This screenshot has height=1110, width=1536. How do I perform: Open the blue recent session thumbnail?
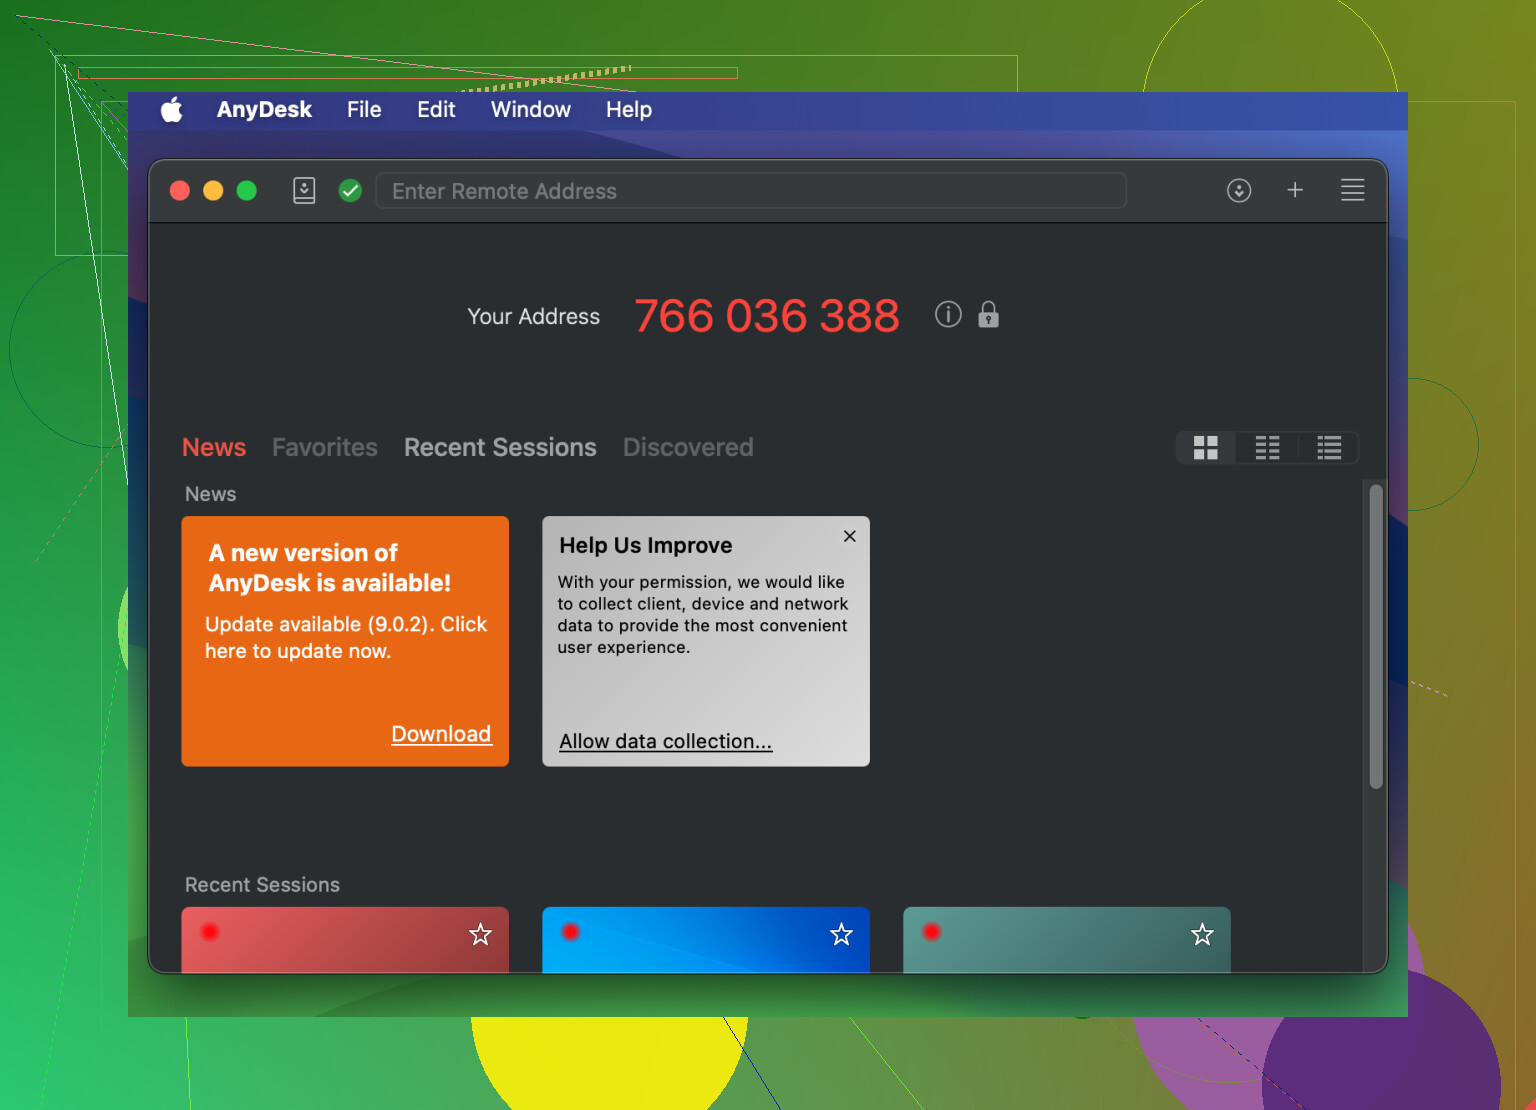[706, 940]
